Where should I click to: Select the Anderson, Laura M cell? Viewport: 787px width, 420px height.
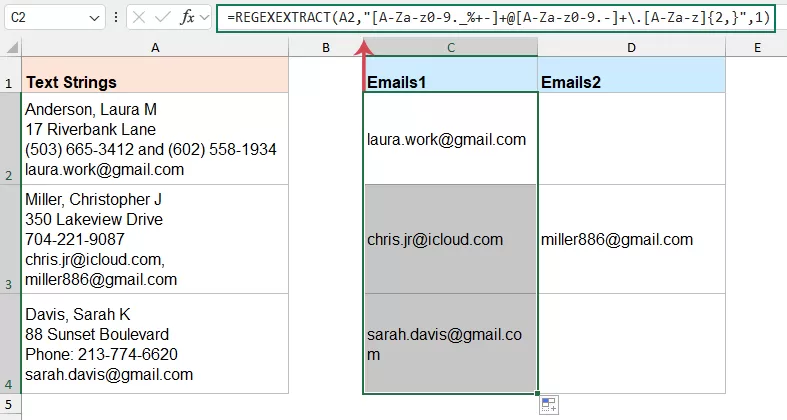coord(155,138)
